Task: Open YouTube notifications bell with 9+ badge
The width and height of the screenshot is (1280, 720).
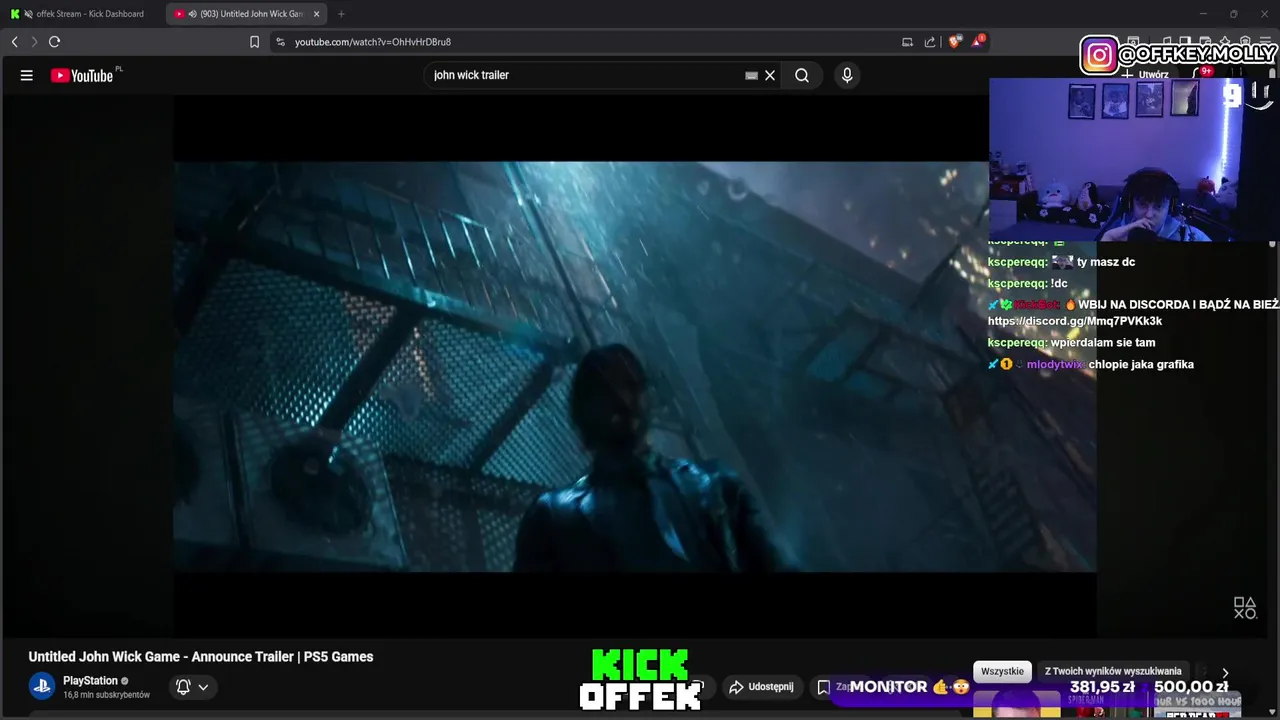Action: coord(1200,75)
